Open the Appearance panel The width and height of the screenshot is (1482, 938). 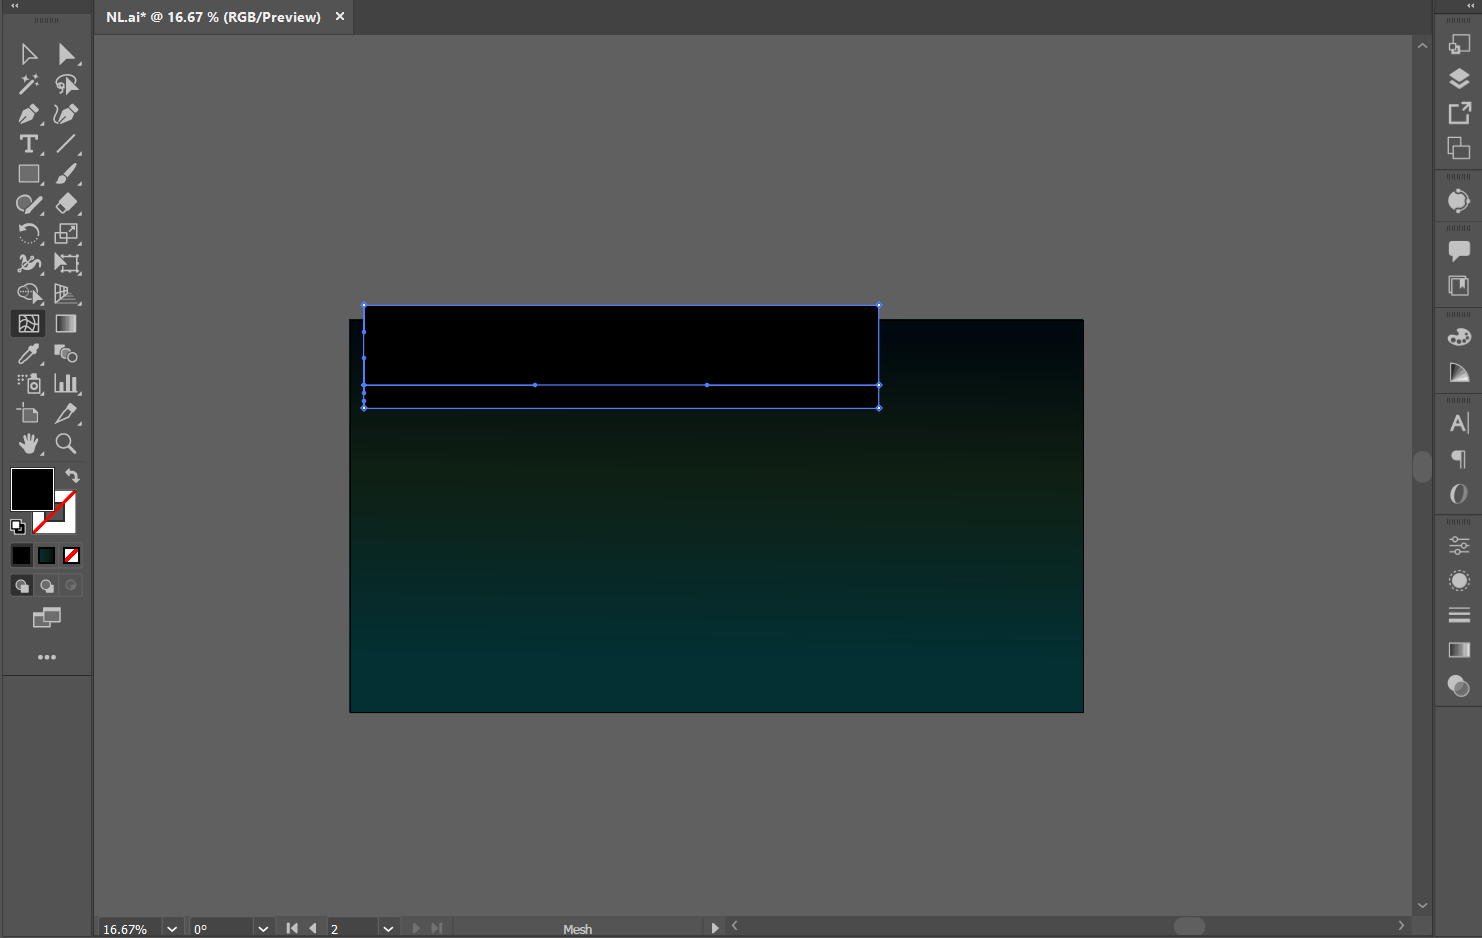(x=1459, y=581)
